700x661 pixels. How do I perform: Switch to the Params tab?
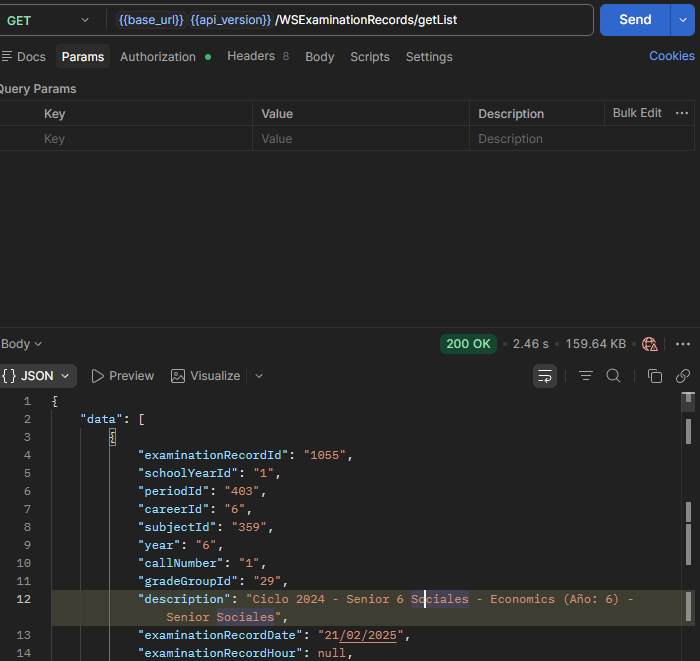tap(83, 57)
